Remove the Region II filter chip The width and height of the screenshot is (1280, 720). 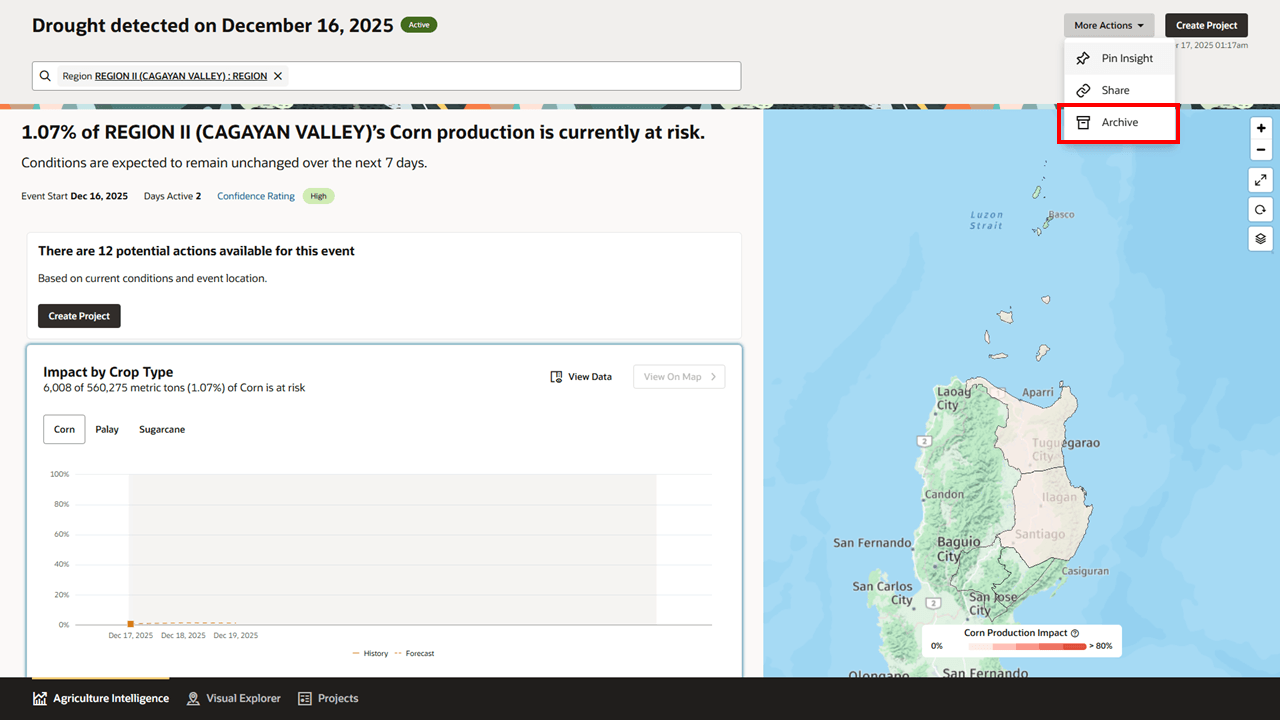pyautogui.click(x=278, y=76)
